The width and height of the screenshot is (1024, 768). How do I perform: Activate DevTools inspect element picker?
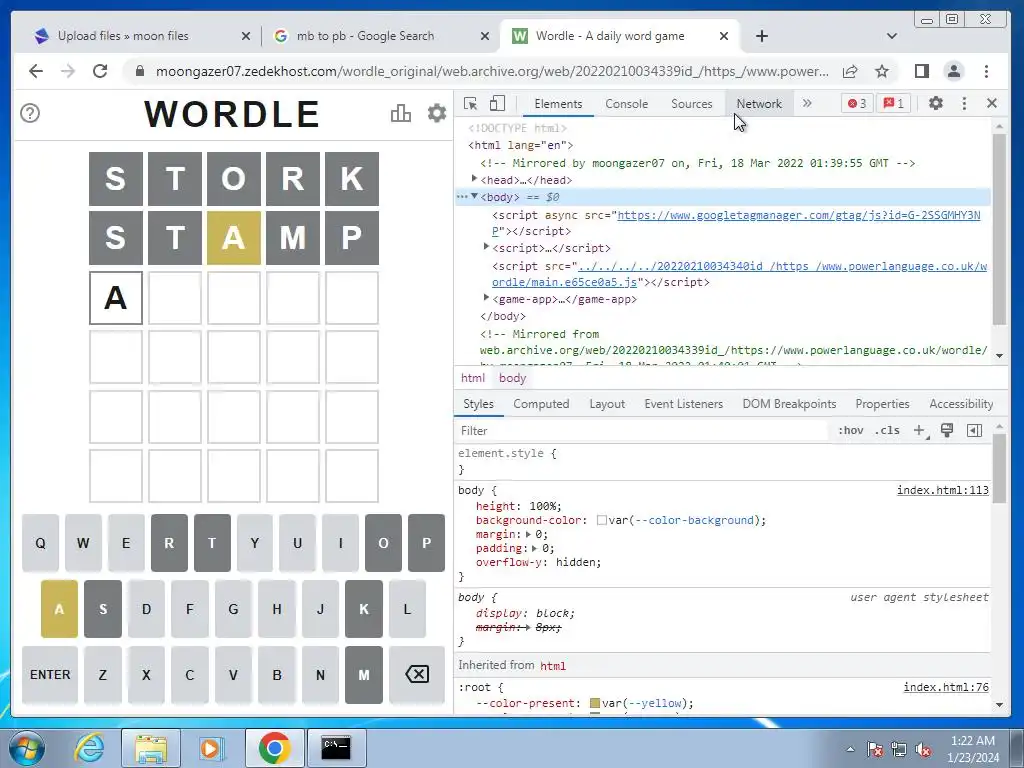point(470,103)
